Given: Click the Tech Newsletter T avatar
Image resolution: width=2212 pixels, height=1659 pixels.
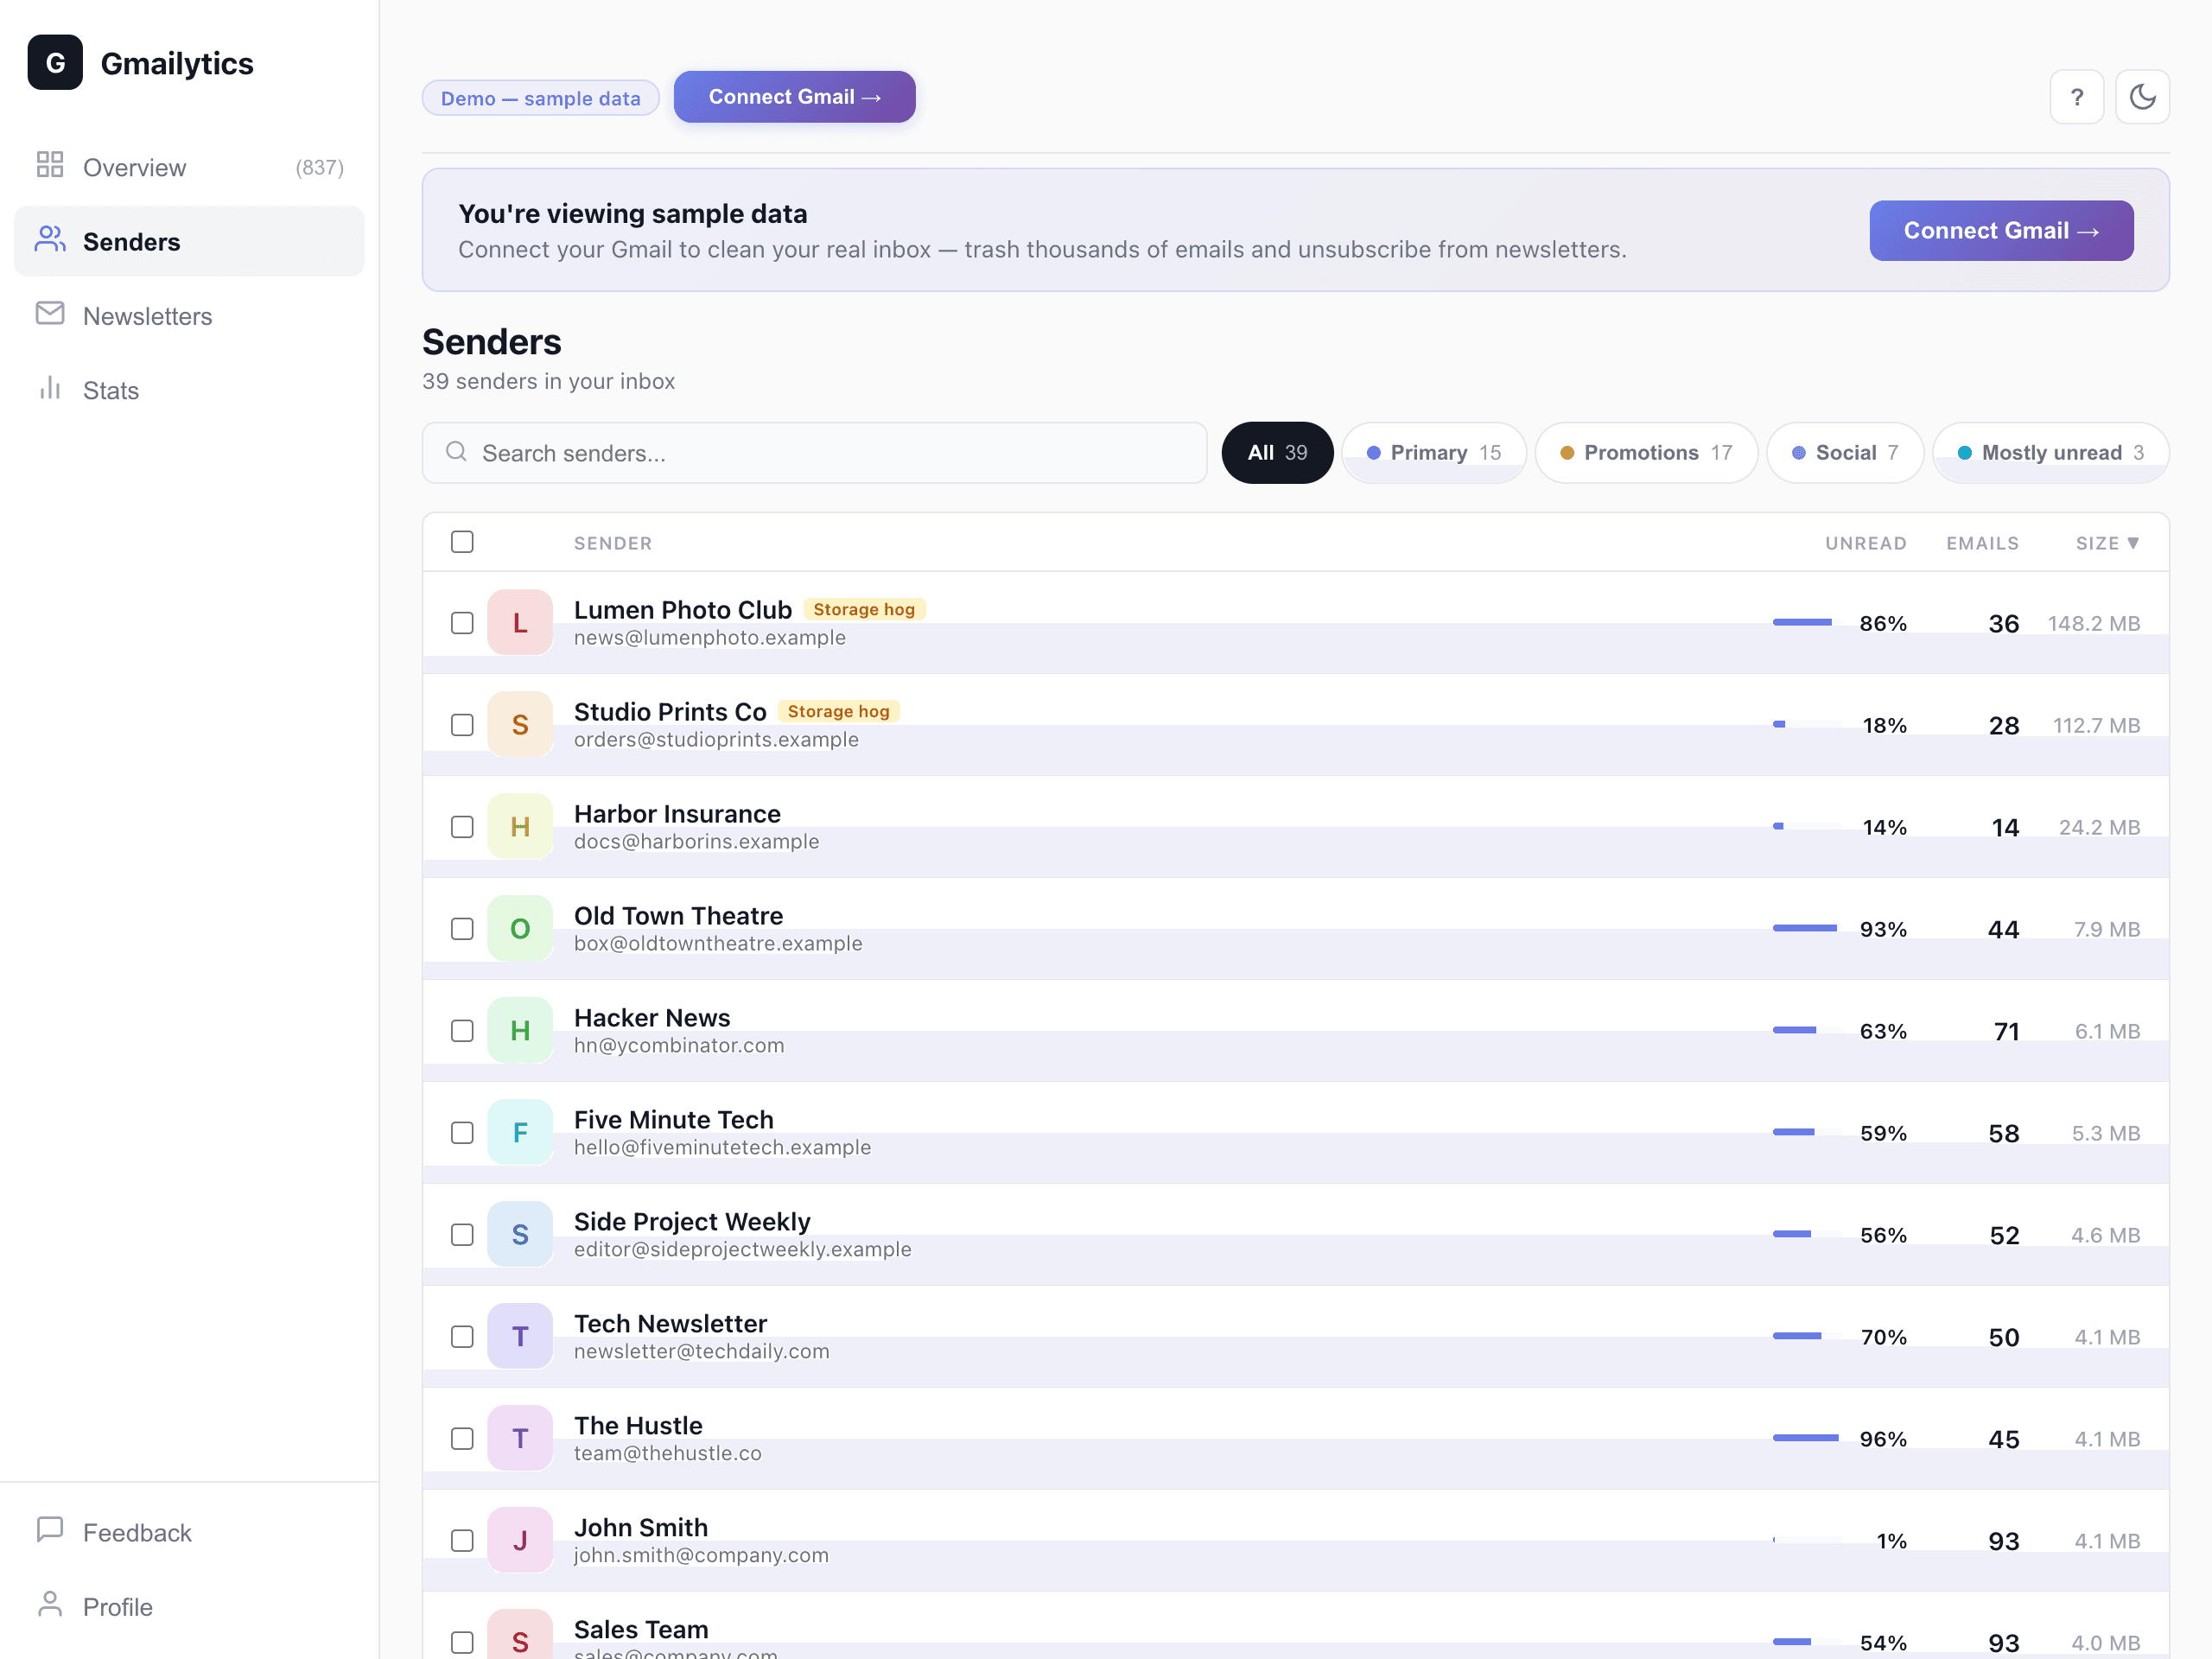Looking at the screenshot, I should tap(520, 1336).
